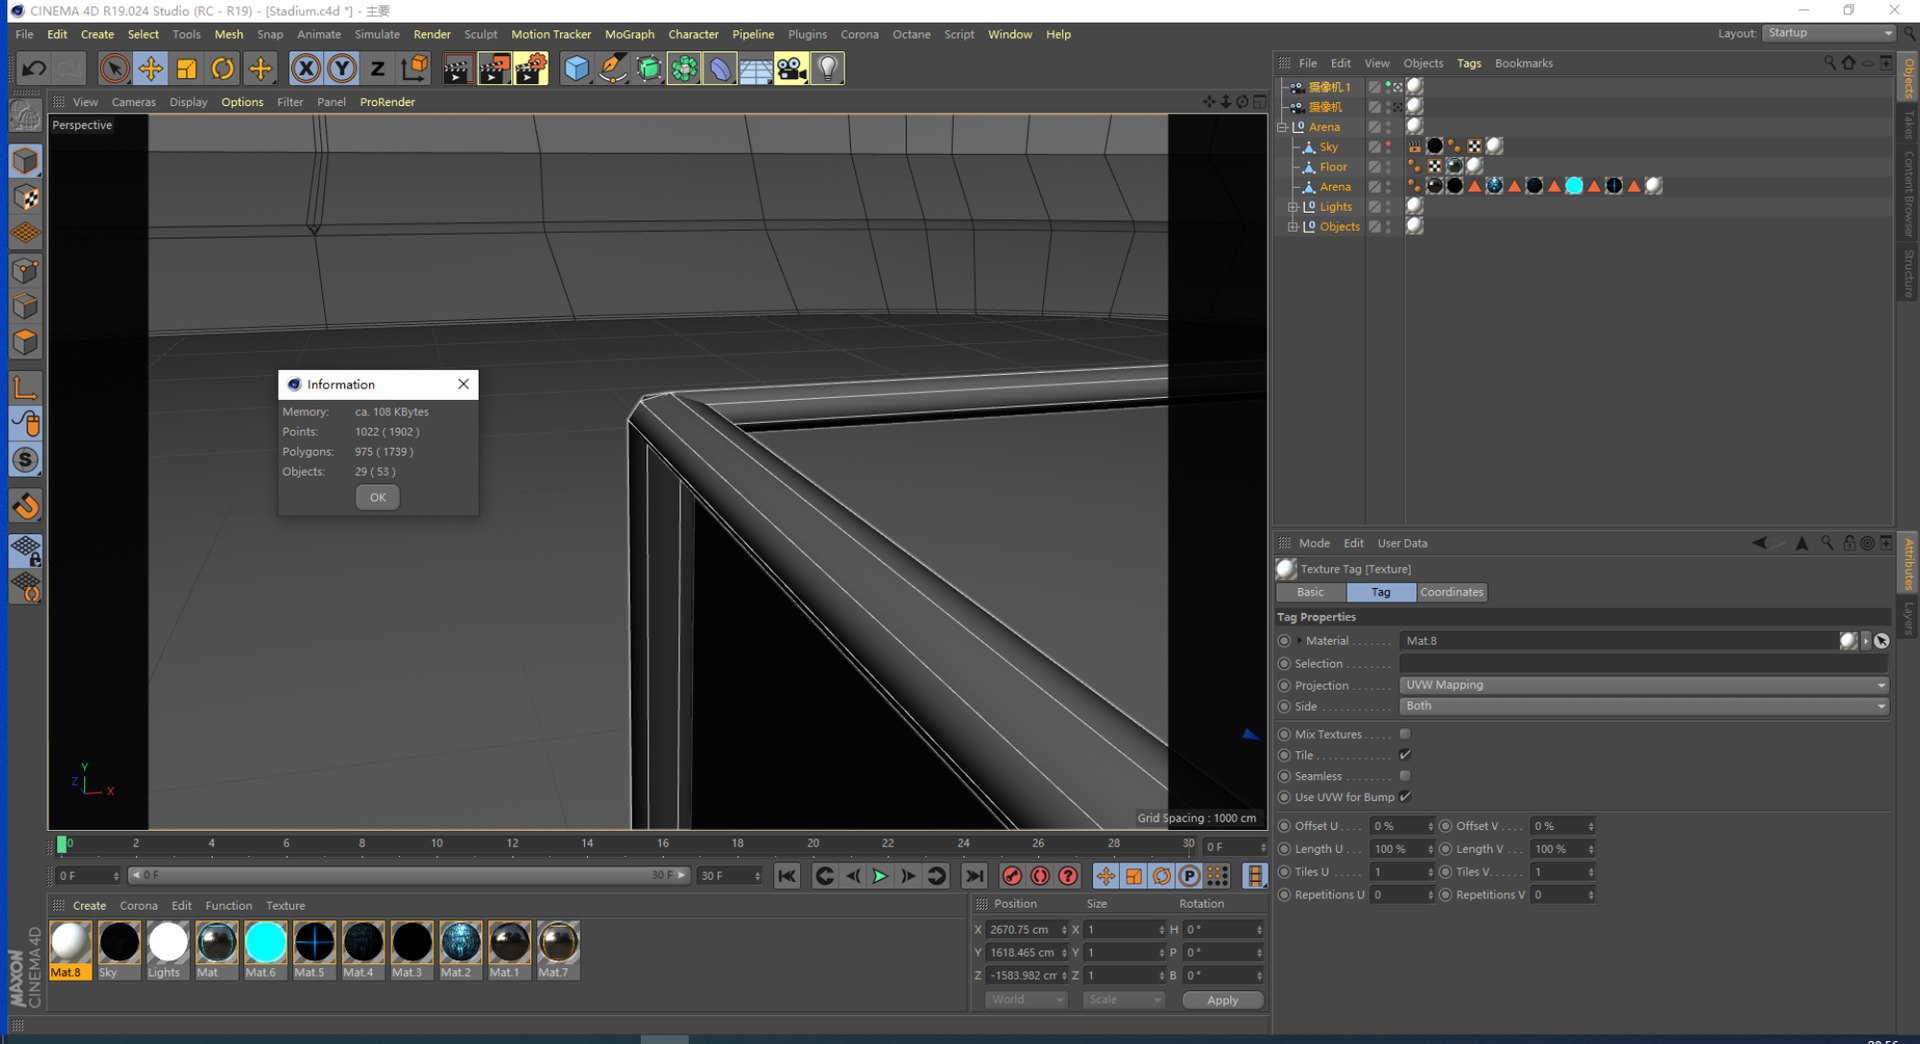Uncheck the Tile checkbox

coord(1405,755)
